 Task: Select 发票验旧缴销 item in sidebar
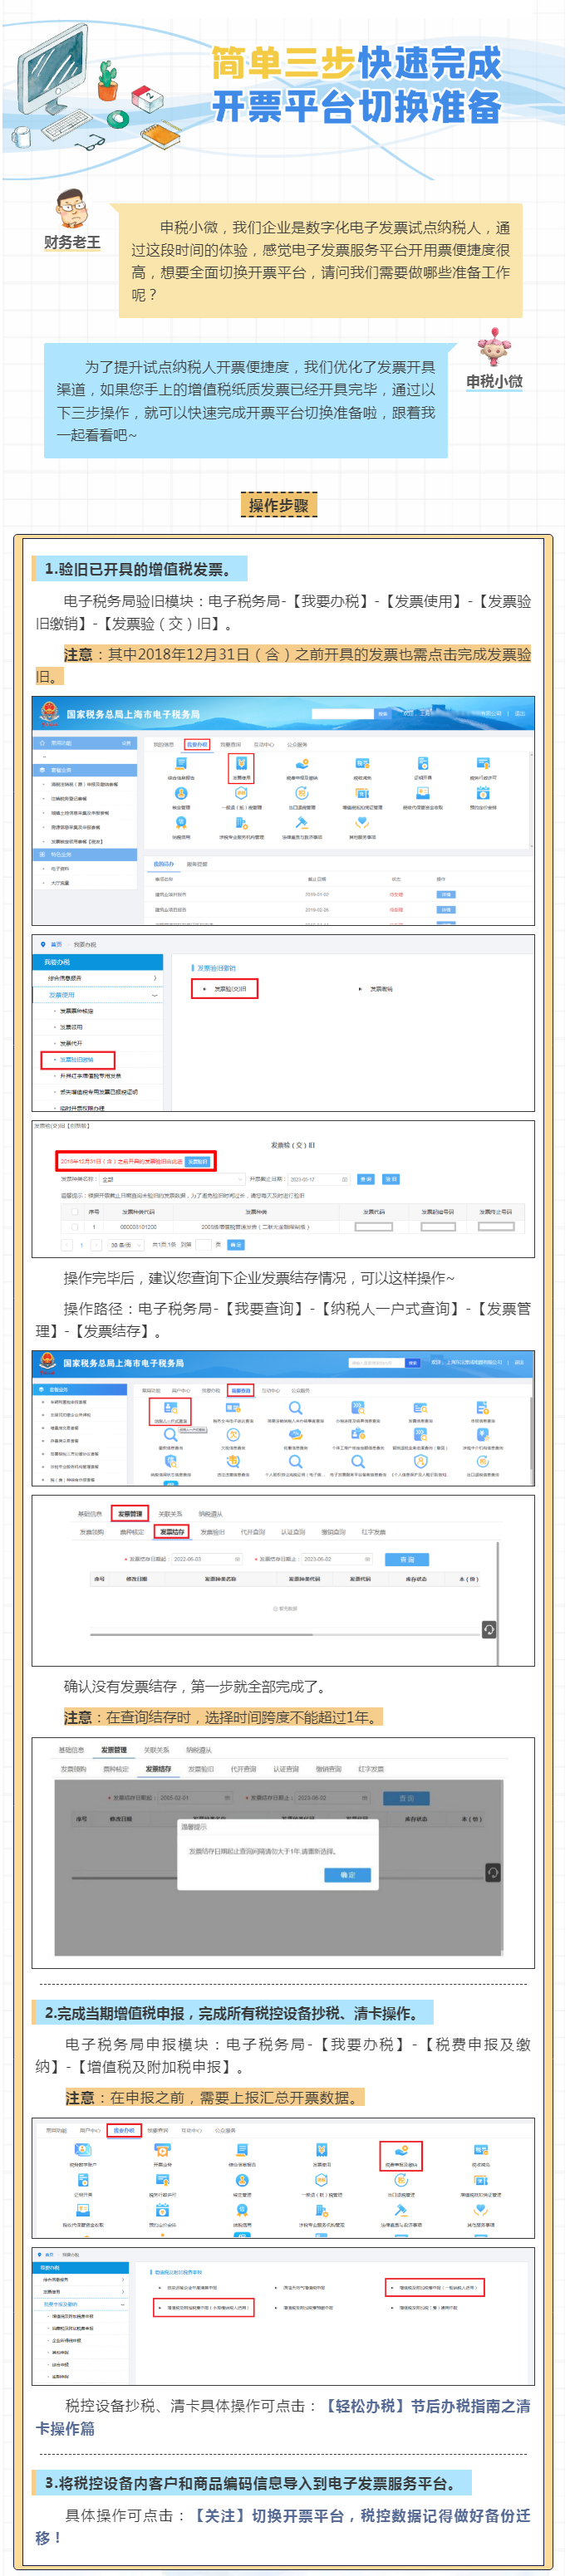[x=78, y=1060]
